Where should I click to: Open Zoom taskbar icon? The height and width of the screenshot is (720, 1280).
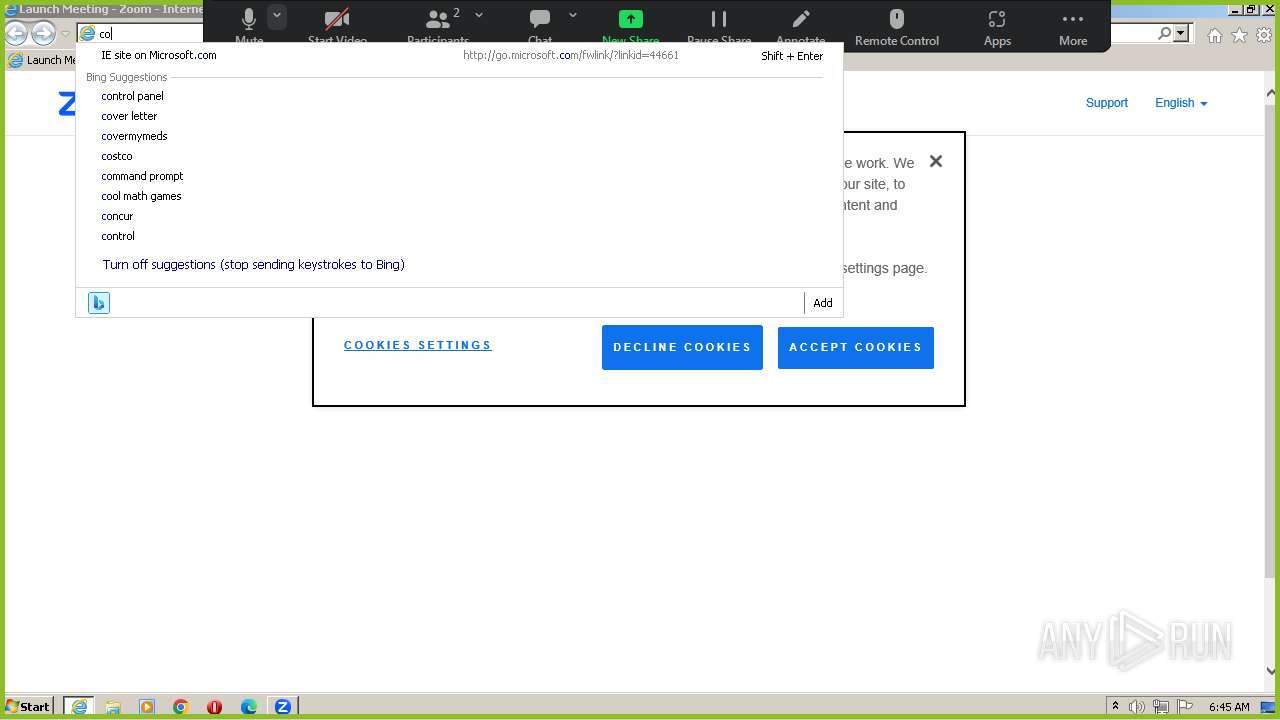pos(283,707)
